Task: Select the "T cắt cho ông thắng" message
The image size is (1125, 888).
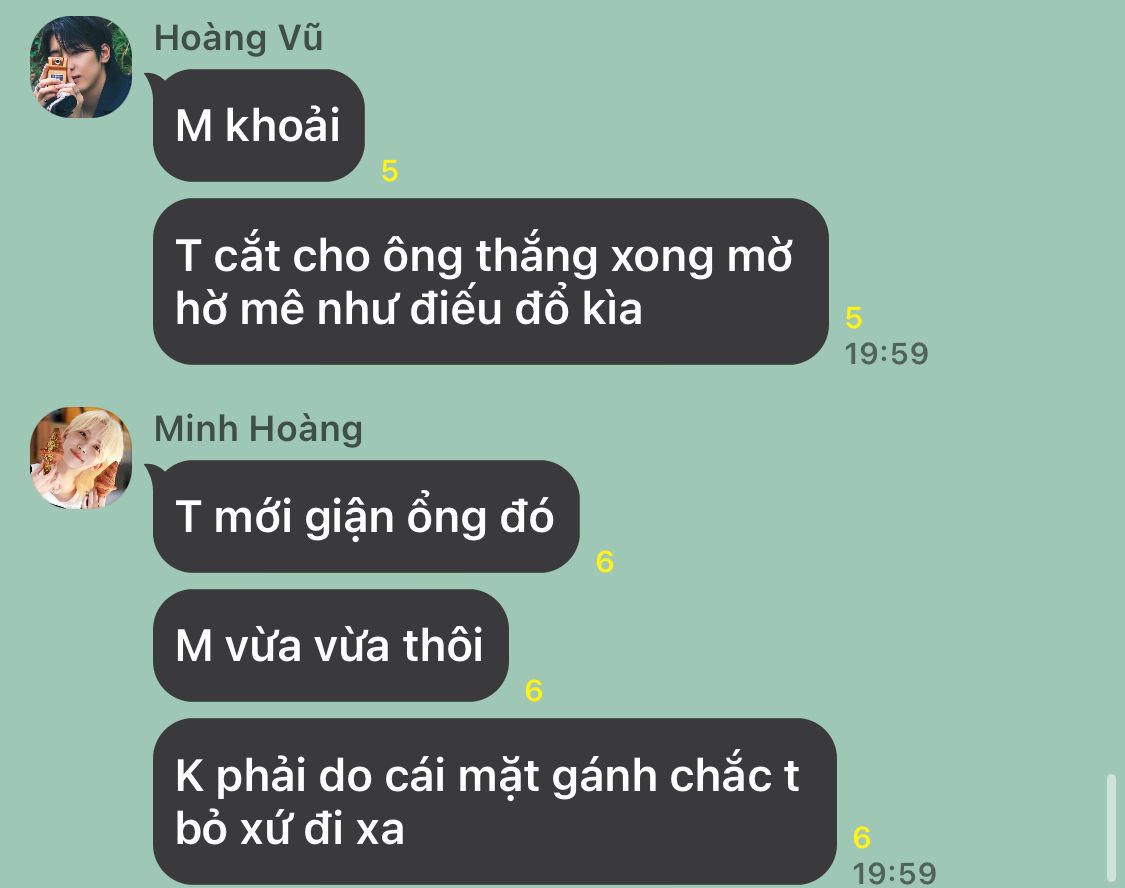Action: click(491, 281)
